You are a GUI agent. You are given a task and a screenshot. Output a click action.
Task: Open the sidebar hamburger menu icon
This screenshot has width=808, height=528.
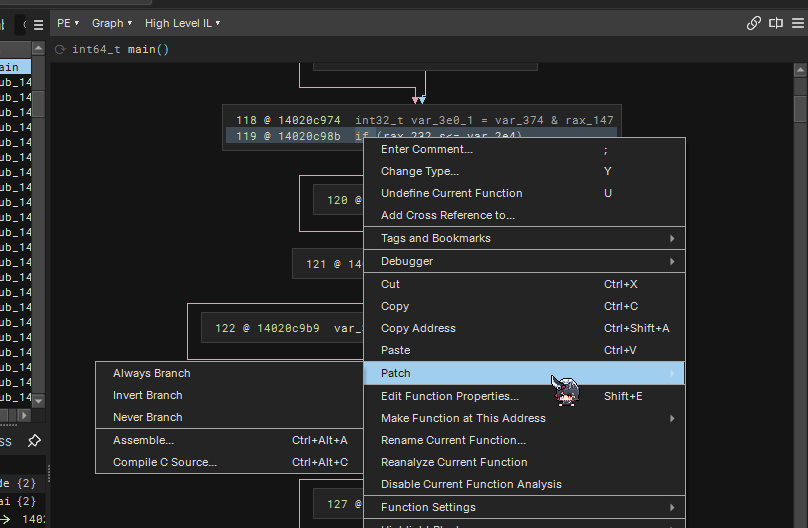pyautogui.click(x=38, y=24)
